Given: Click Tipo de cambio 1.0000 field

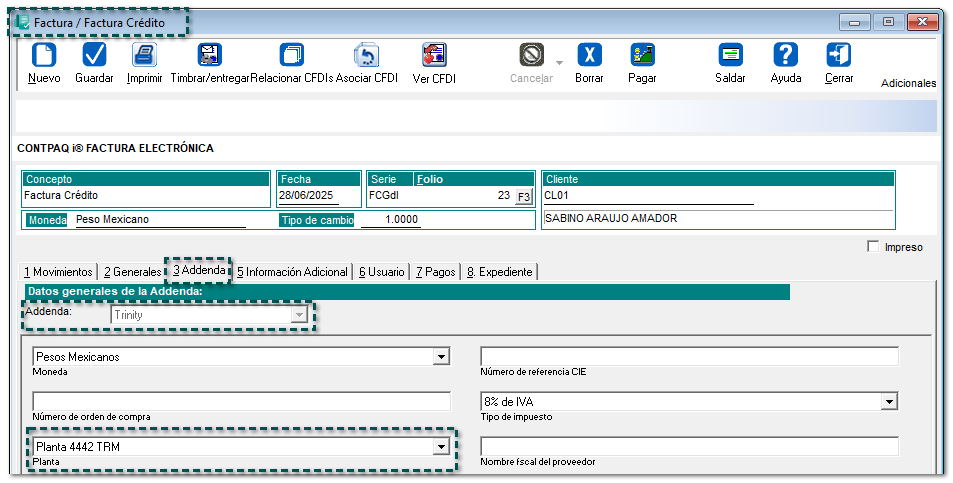Looking at the screenshot, I should 390,220.
